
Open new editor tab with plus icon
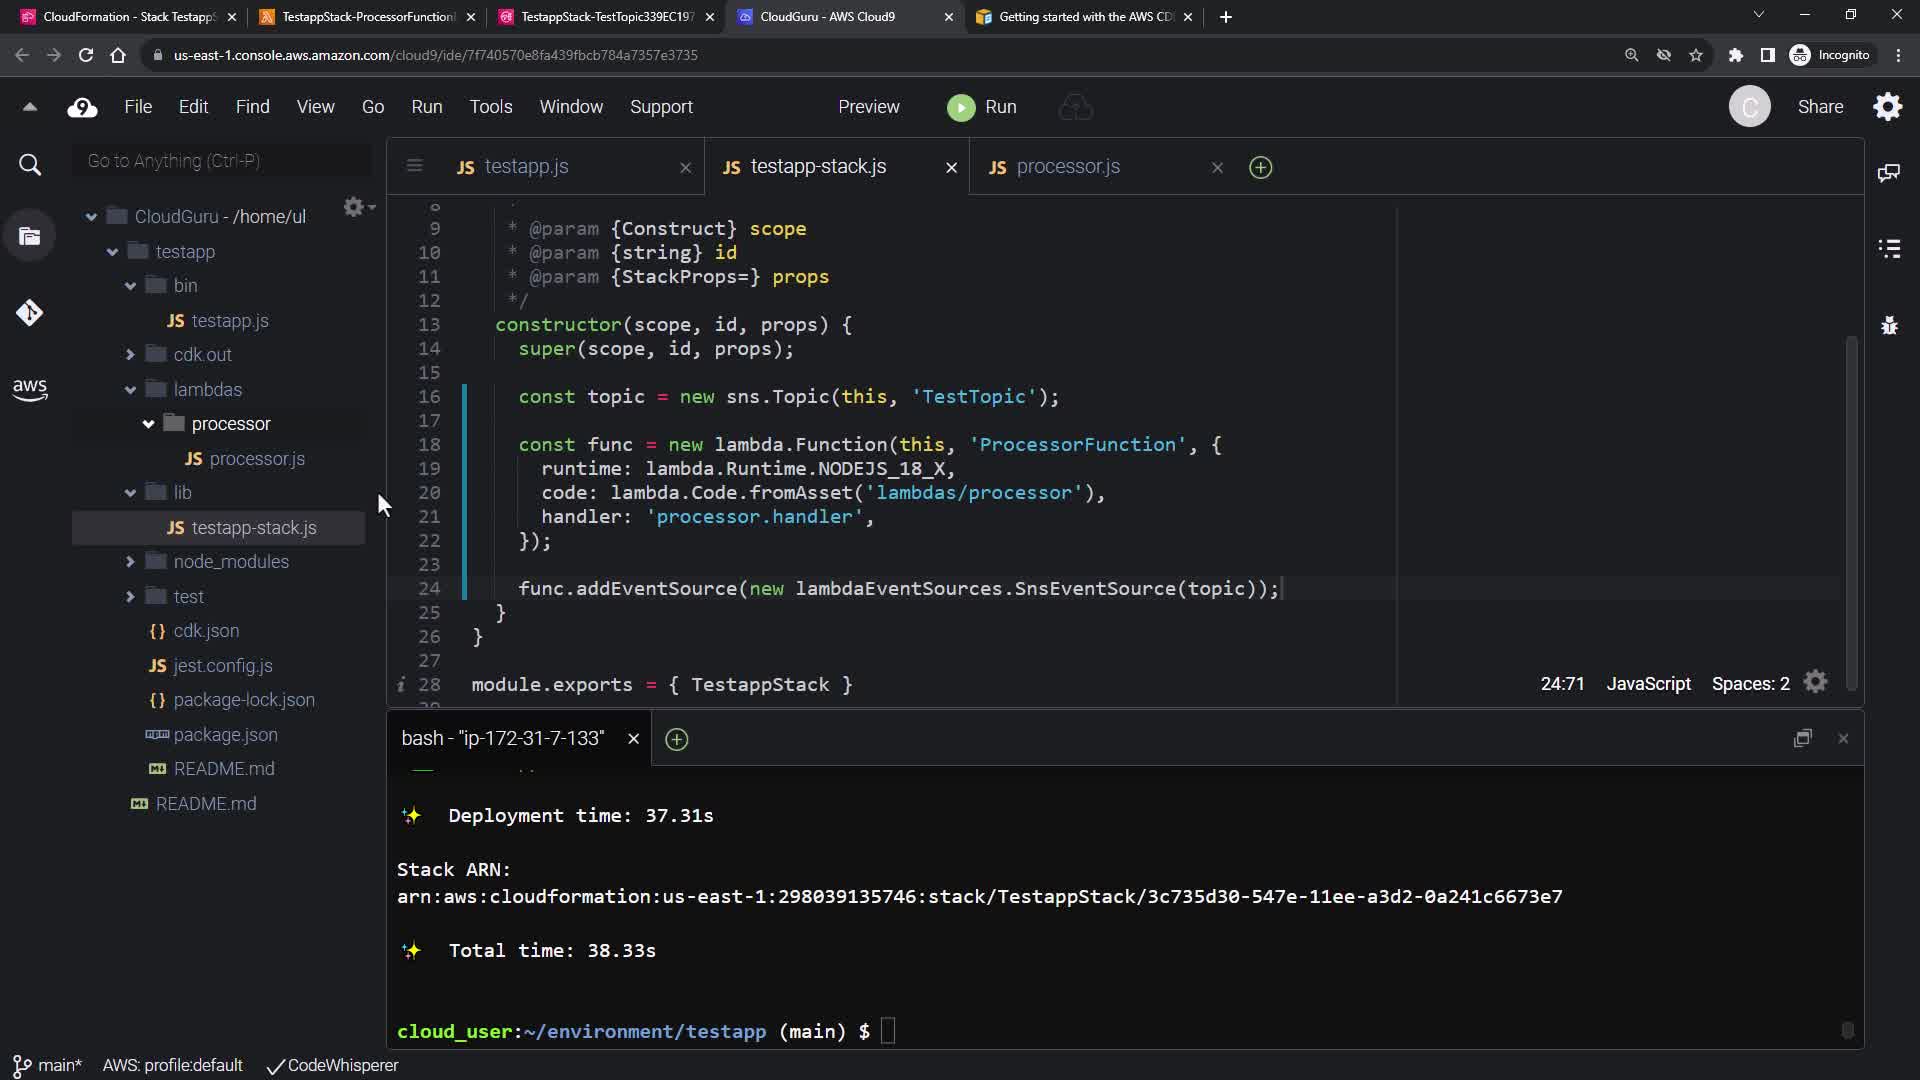pyautogui.click(x=1260, y=168)
